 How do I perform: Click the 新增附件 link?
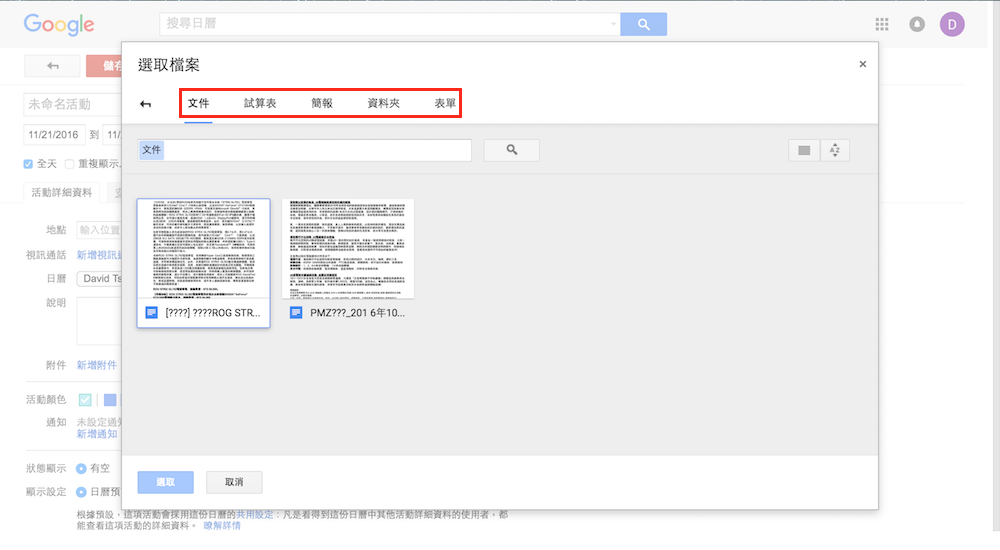97,365
